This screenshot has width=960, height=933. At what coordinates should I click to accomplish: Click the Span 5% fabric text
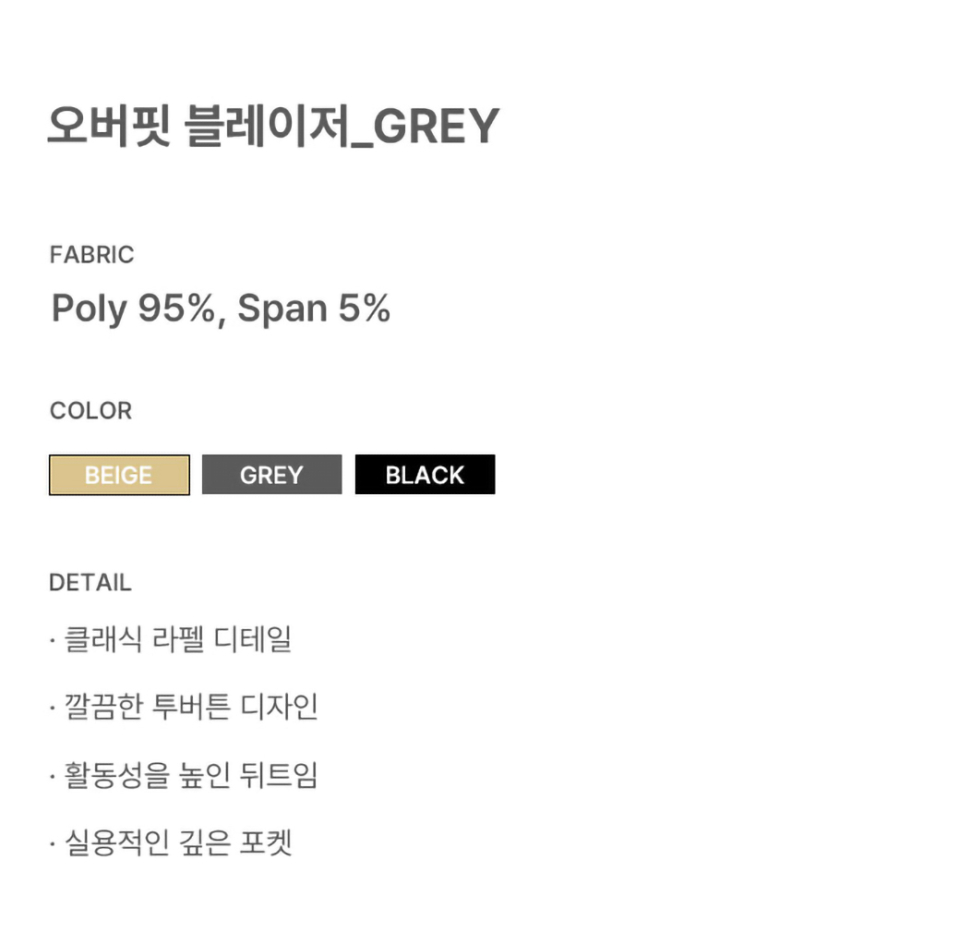[x=314, y=309]
